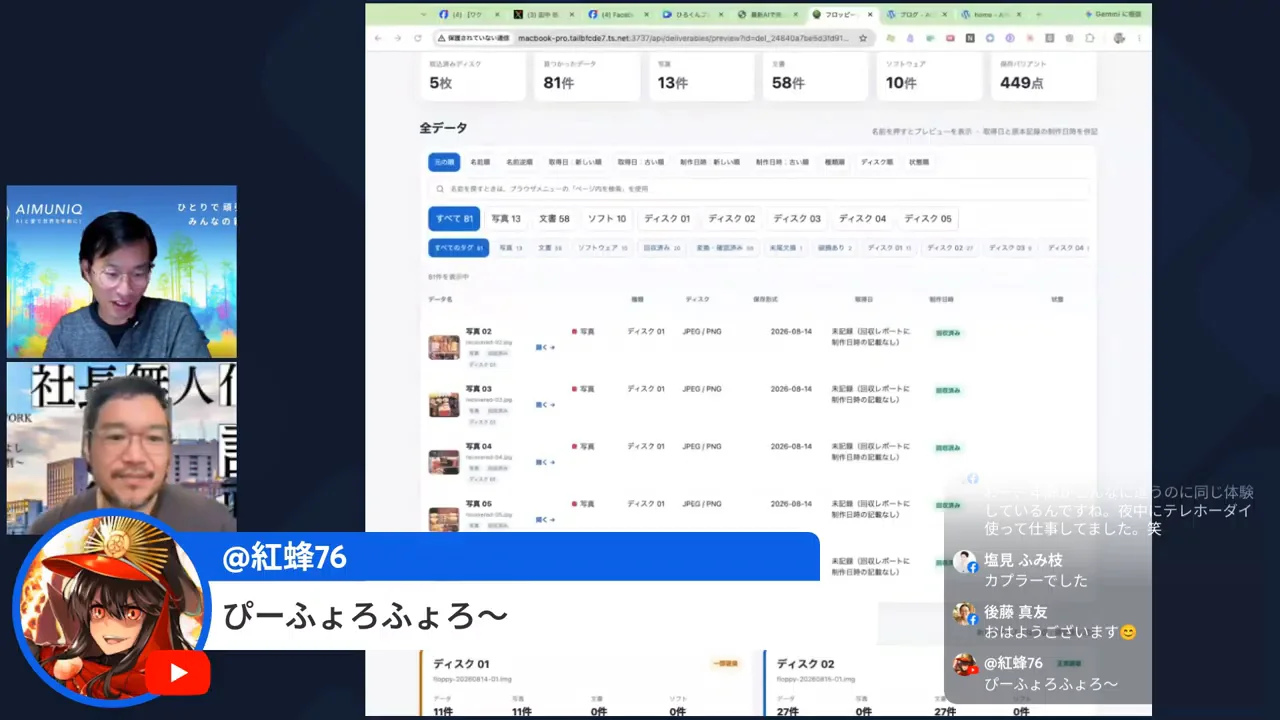Sort by 制作日時：古い順
The image size is (1280, 720).
(x=782, y=162)
